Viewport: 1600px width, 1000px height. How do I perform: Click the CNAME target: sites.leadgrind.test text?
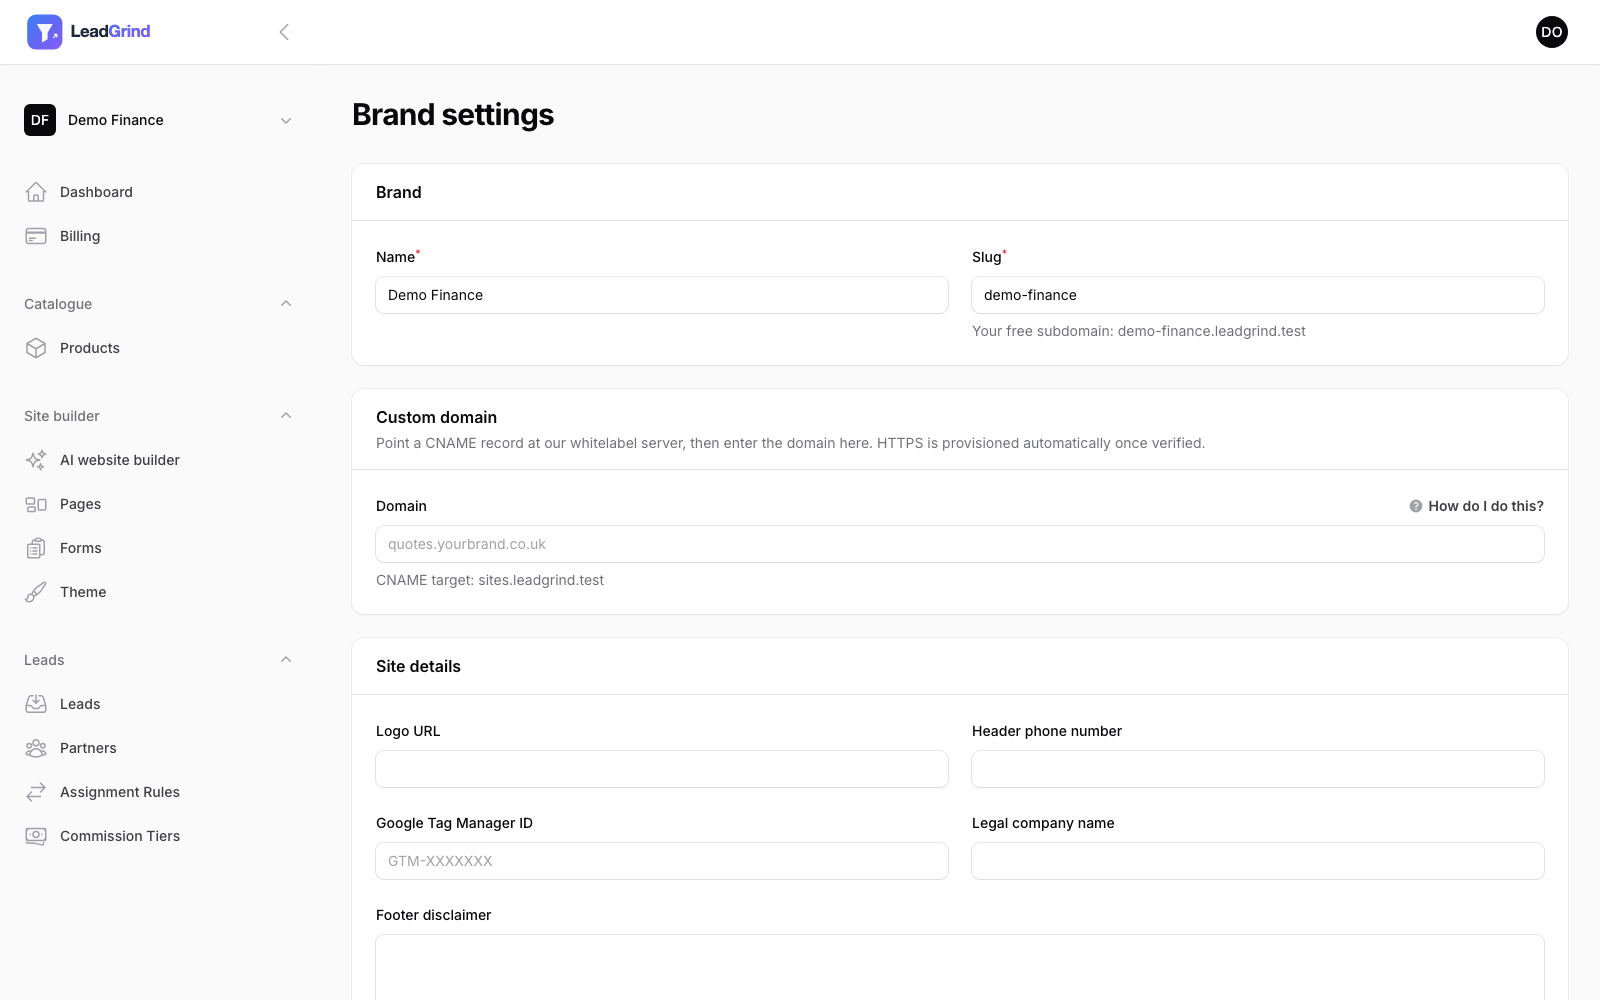pyautogui.click(x=490, y=580)
